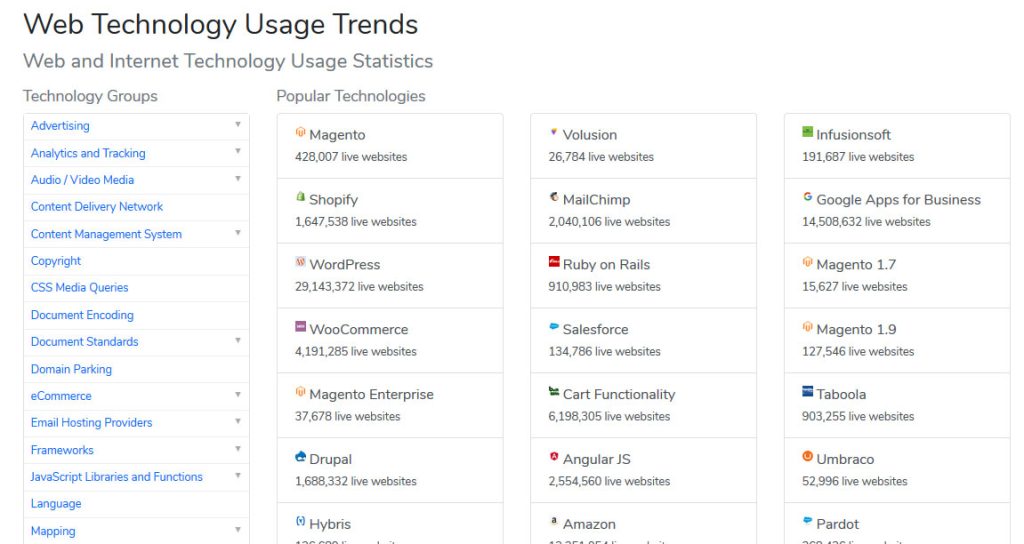Expand Analytics and Tracking dropdown arrow
The height and width of the screenshot is (544, 1024).
[238, 152]
